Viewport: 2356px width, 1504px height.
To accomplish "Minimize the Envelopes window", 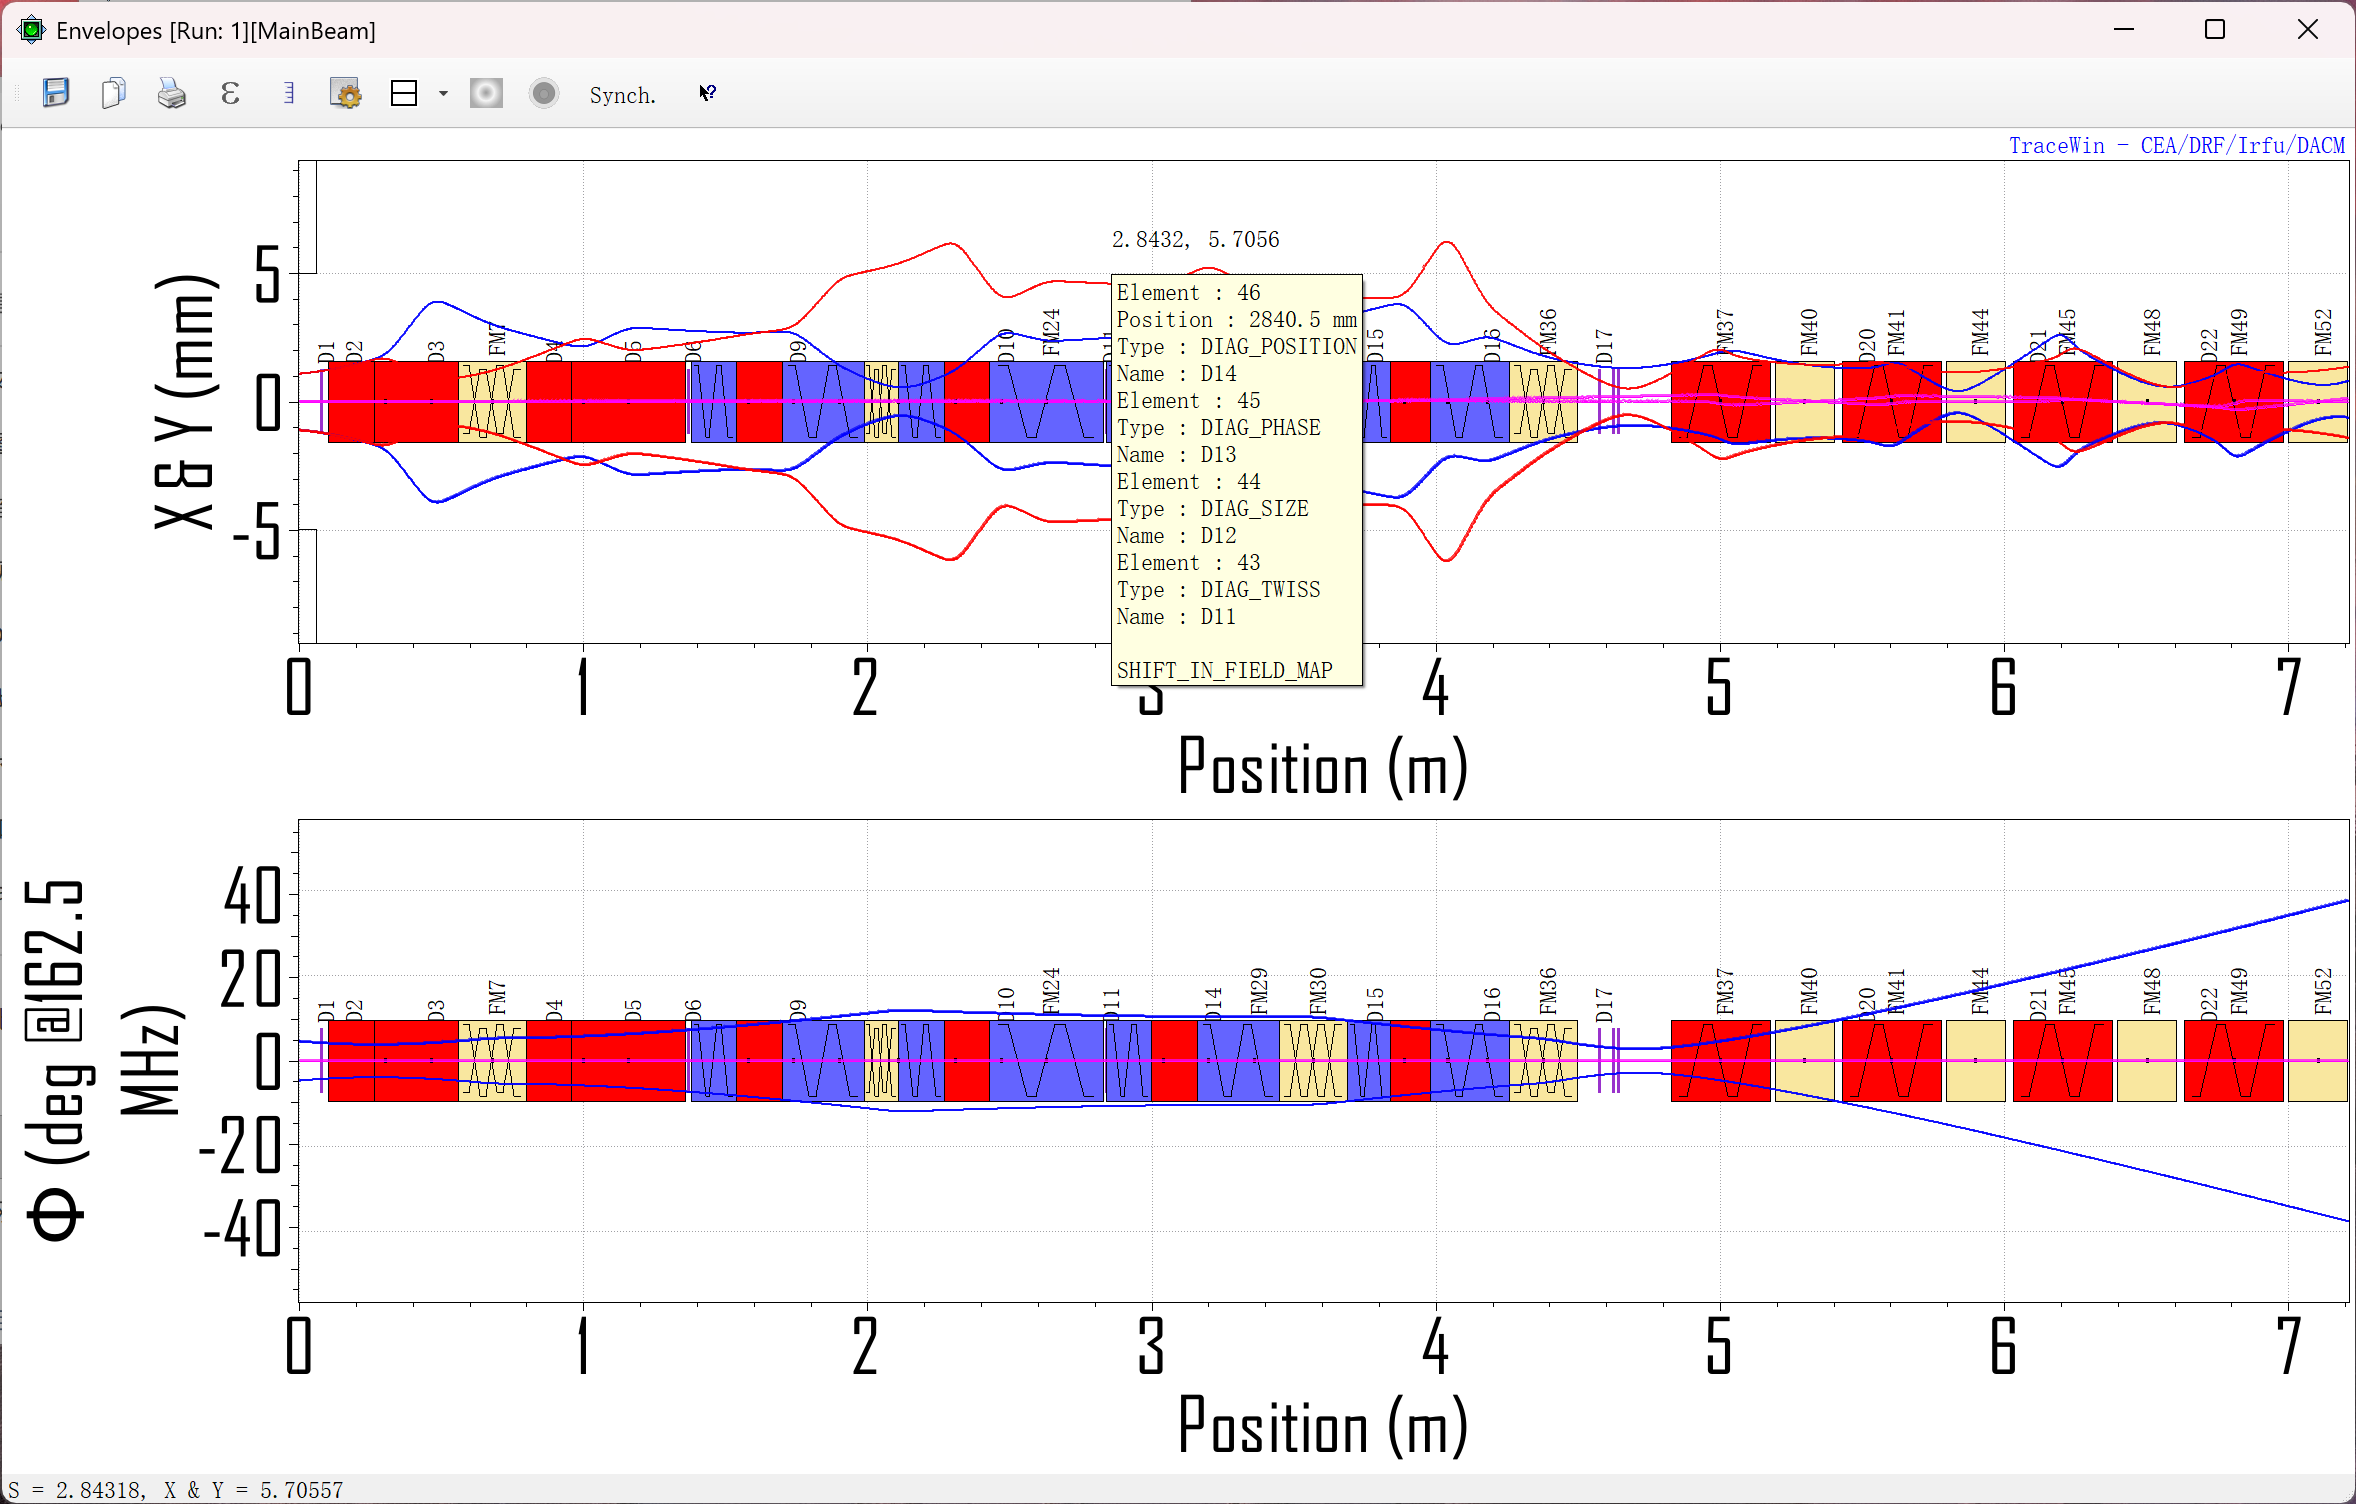I will (x=2124, y=30).
